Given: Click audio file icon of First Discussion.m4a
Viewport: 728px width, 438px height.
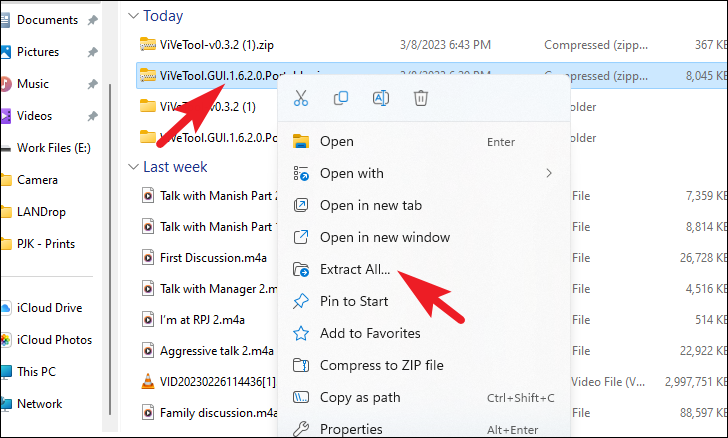Looking at the screenshot, I should click(x=148, y=257).
